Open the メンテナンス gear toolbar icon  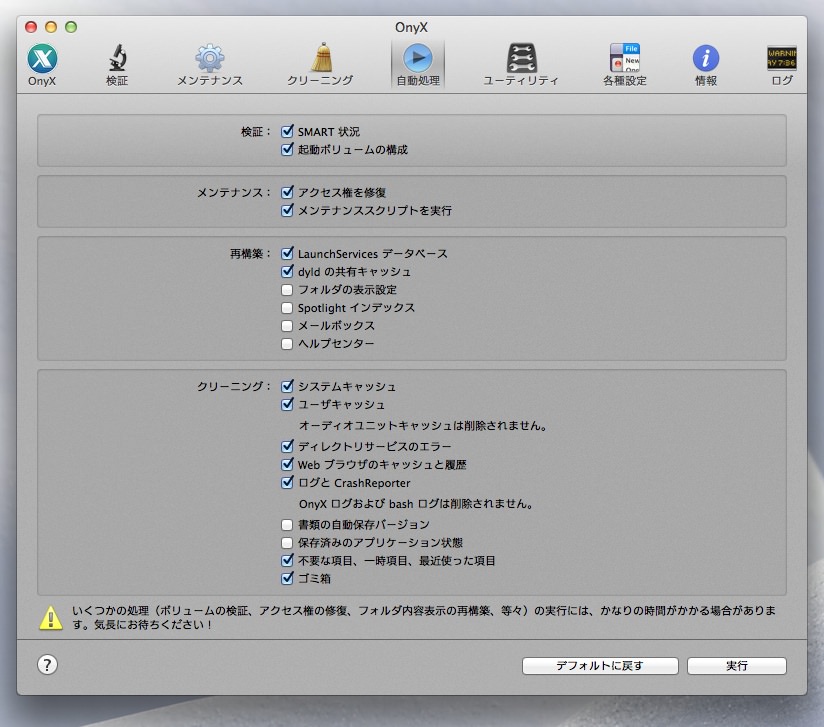210,65
